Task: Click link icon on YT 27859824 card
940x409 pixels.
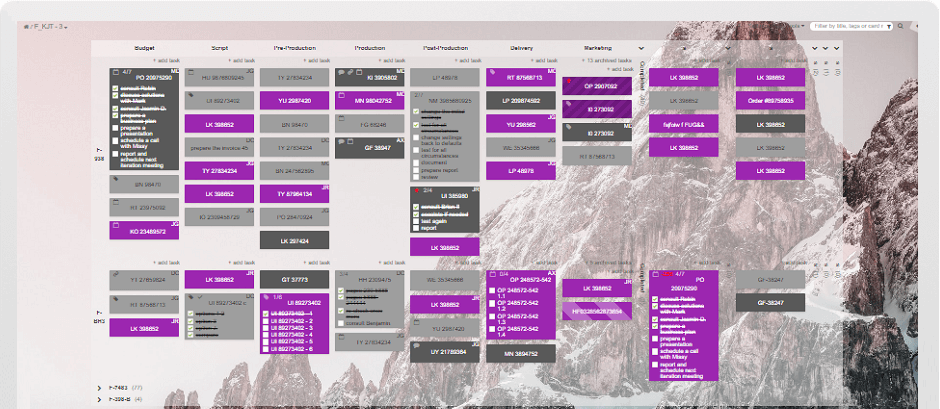Action: coord(116,273)
